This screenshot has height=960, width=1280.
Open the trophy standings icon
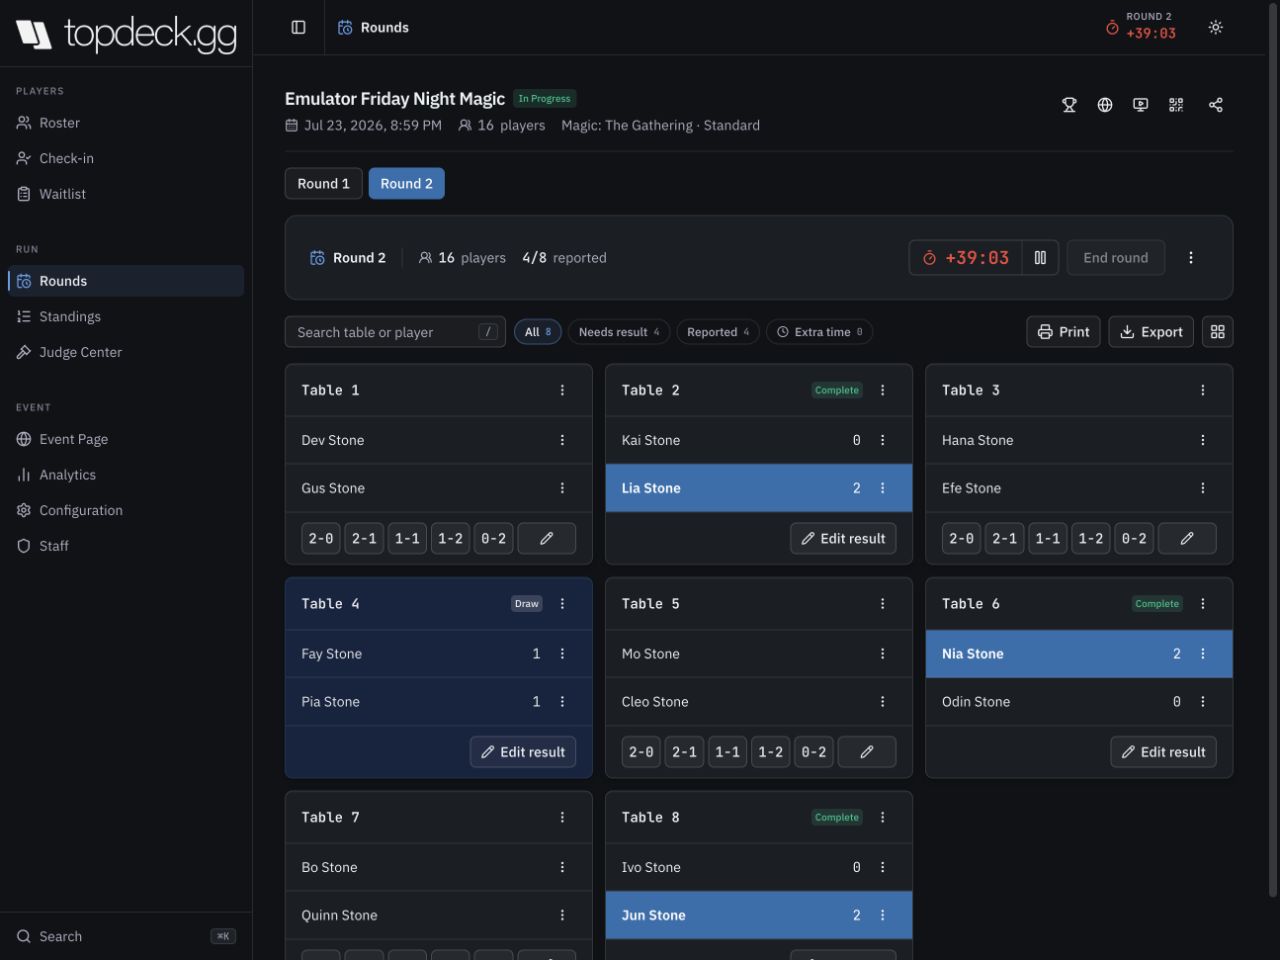click(x=1069, y=105)
